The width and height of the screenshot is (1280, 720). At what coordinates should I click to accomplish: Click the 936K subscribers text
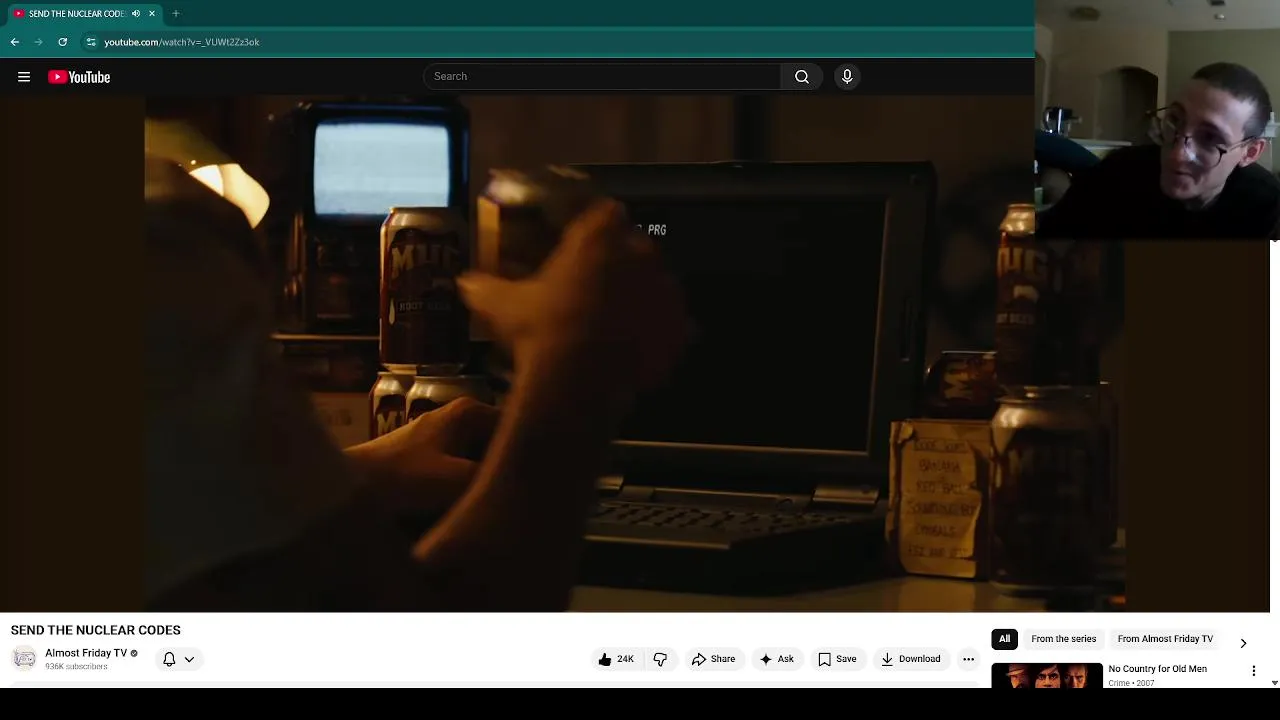pos(76,667)
